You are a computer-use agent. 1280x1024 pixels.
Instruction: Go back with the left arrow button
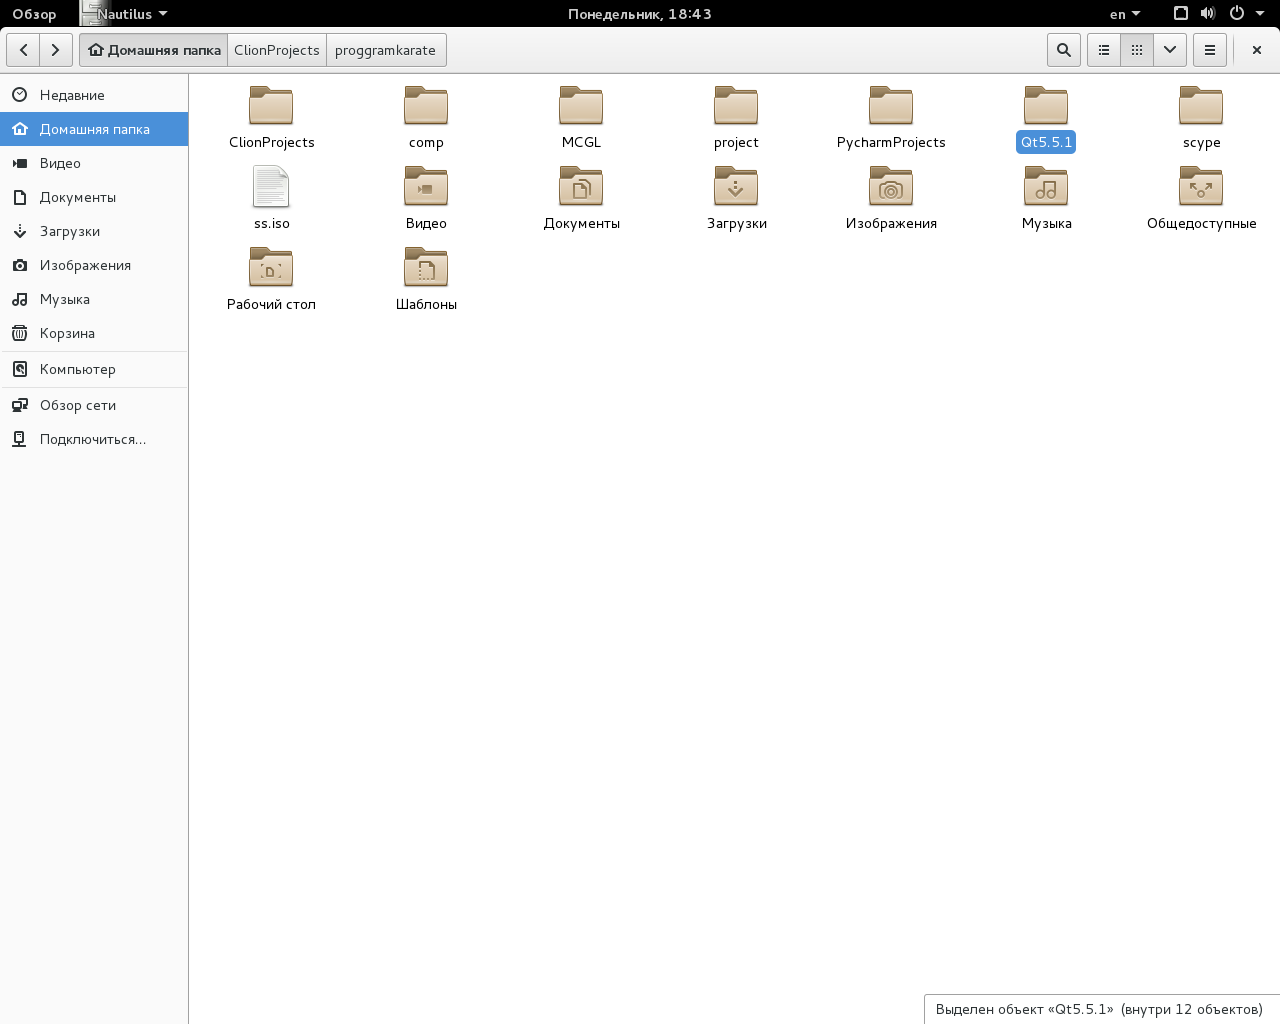tap(23, 50)
